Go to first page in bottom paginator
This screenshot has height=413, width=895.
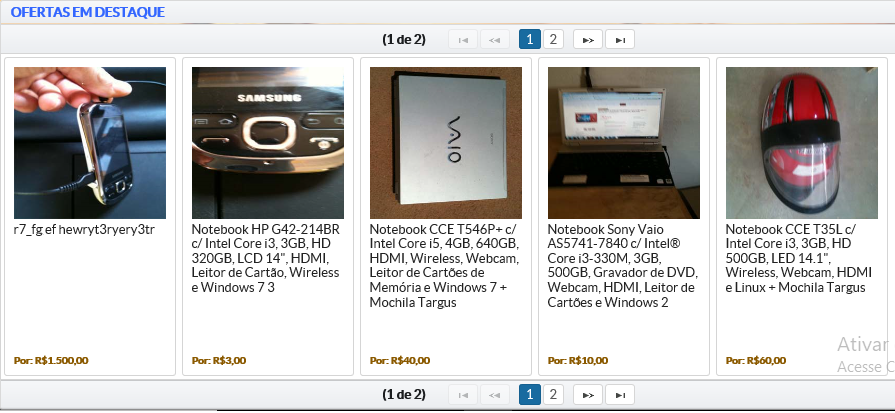pos(463,394)
